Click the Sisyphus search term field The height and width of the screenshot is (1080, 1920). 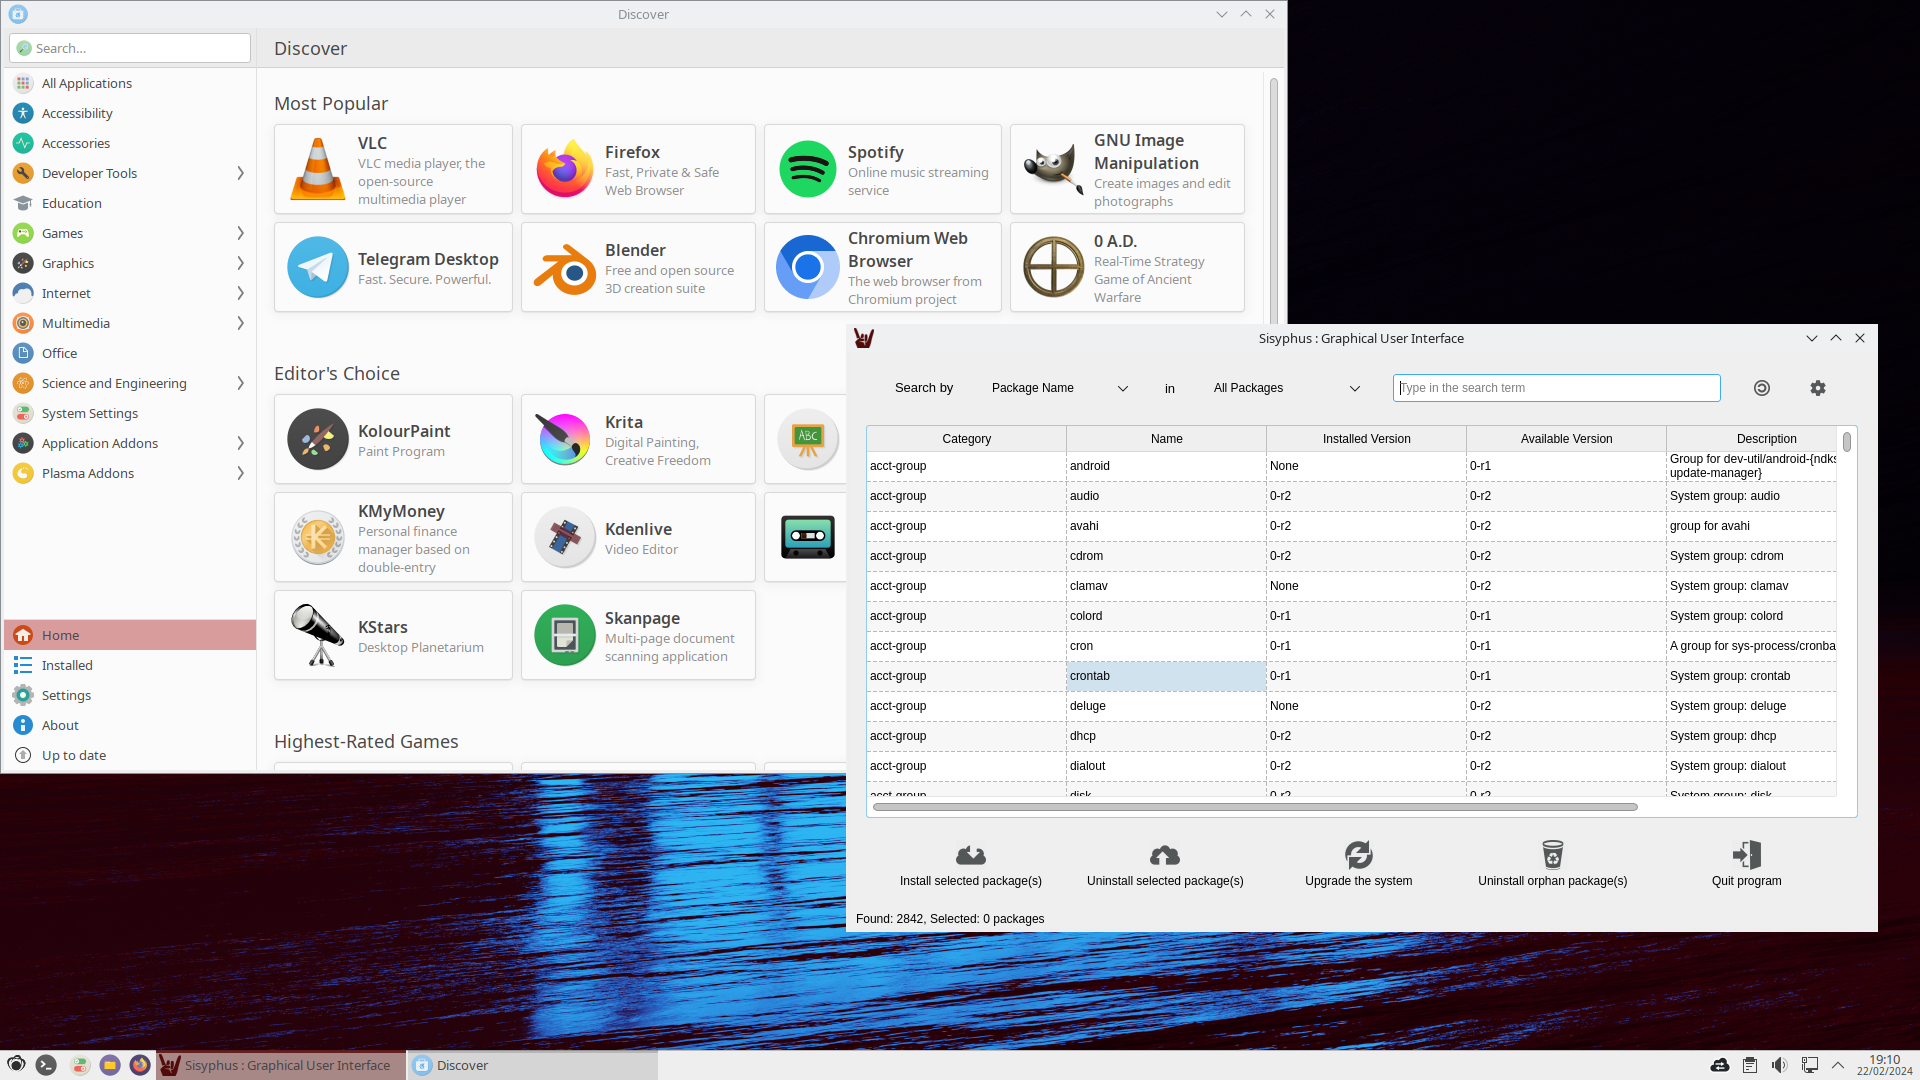pos(1556,388)
